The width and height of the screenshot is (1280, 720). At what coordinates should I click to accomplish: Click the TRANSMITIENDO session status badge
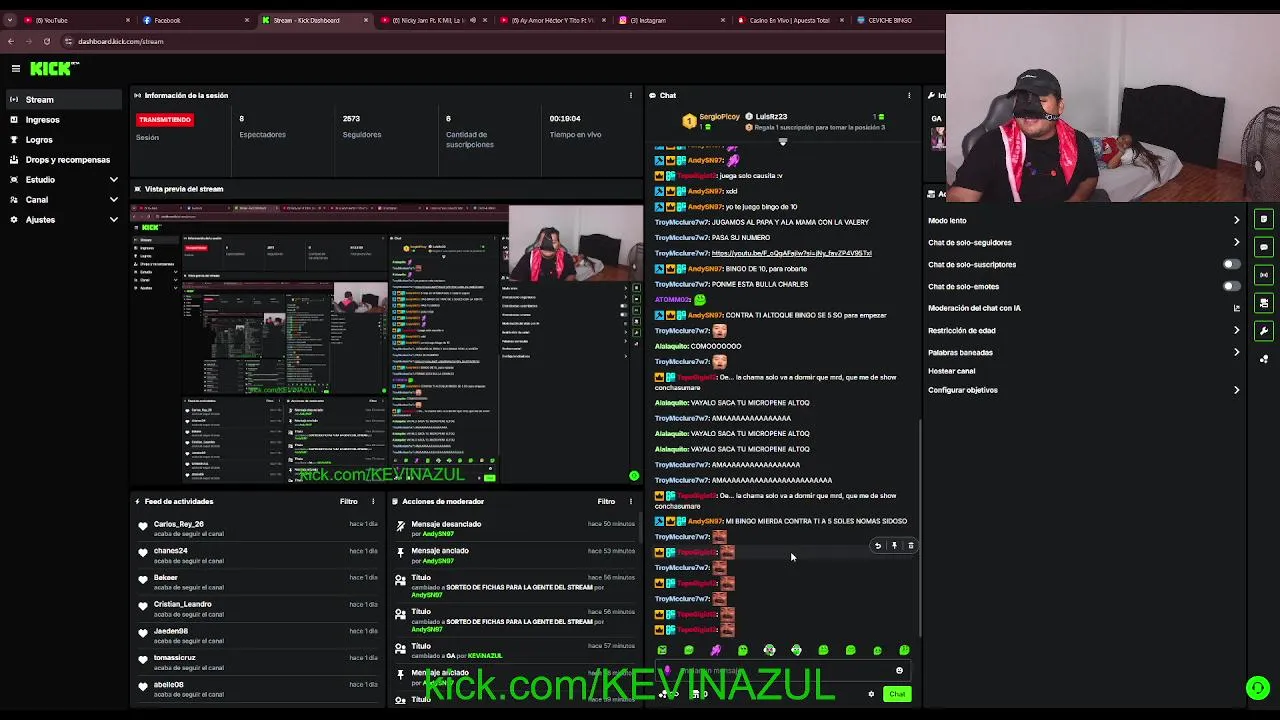(165, 119)
